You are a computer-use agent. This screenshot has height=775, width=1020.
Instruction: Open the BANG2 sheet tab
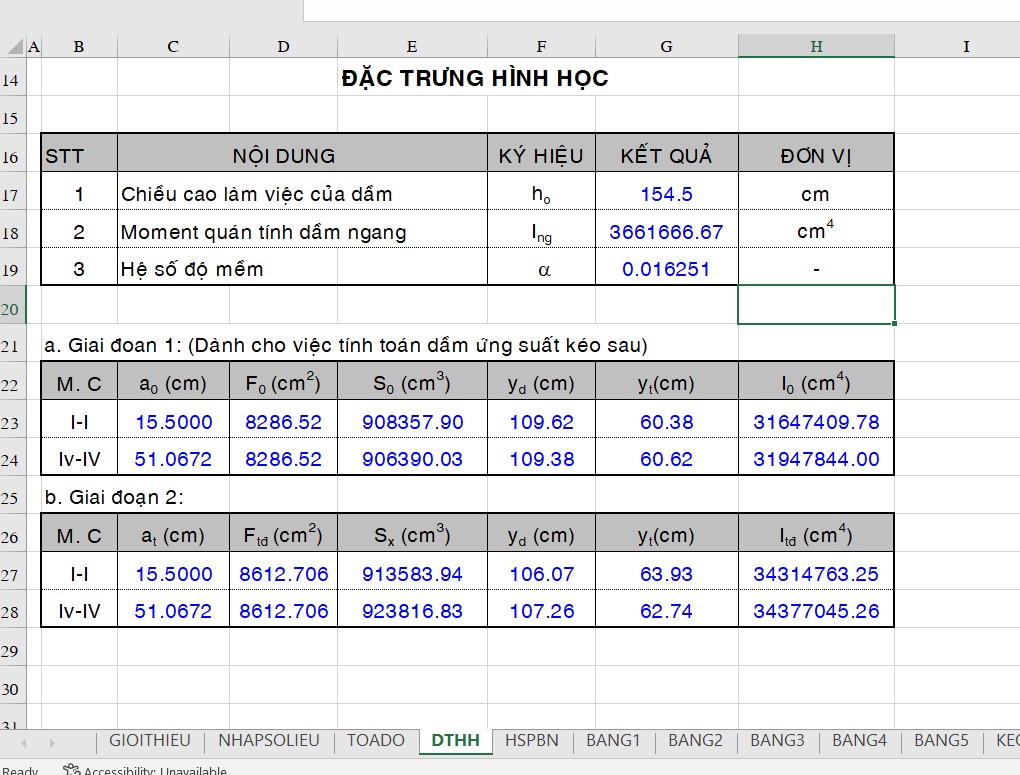pos(695,741)
